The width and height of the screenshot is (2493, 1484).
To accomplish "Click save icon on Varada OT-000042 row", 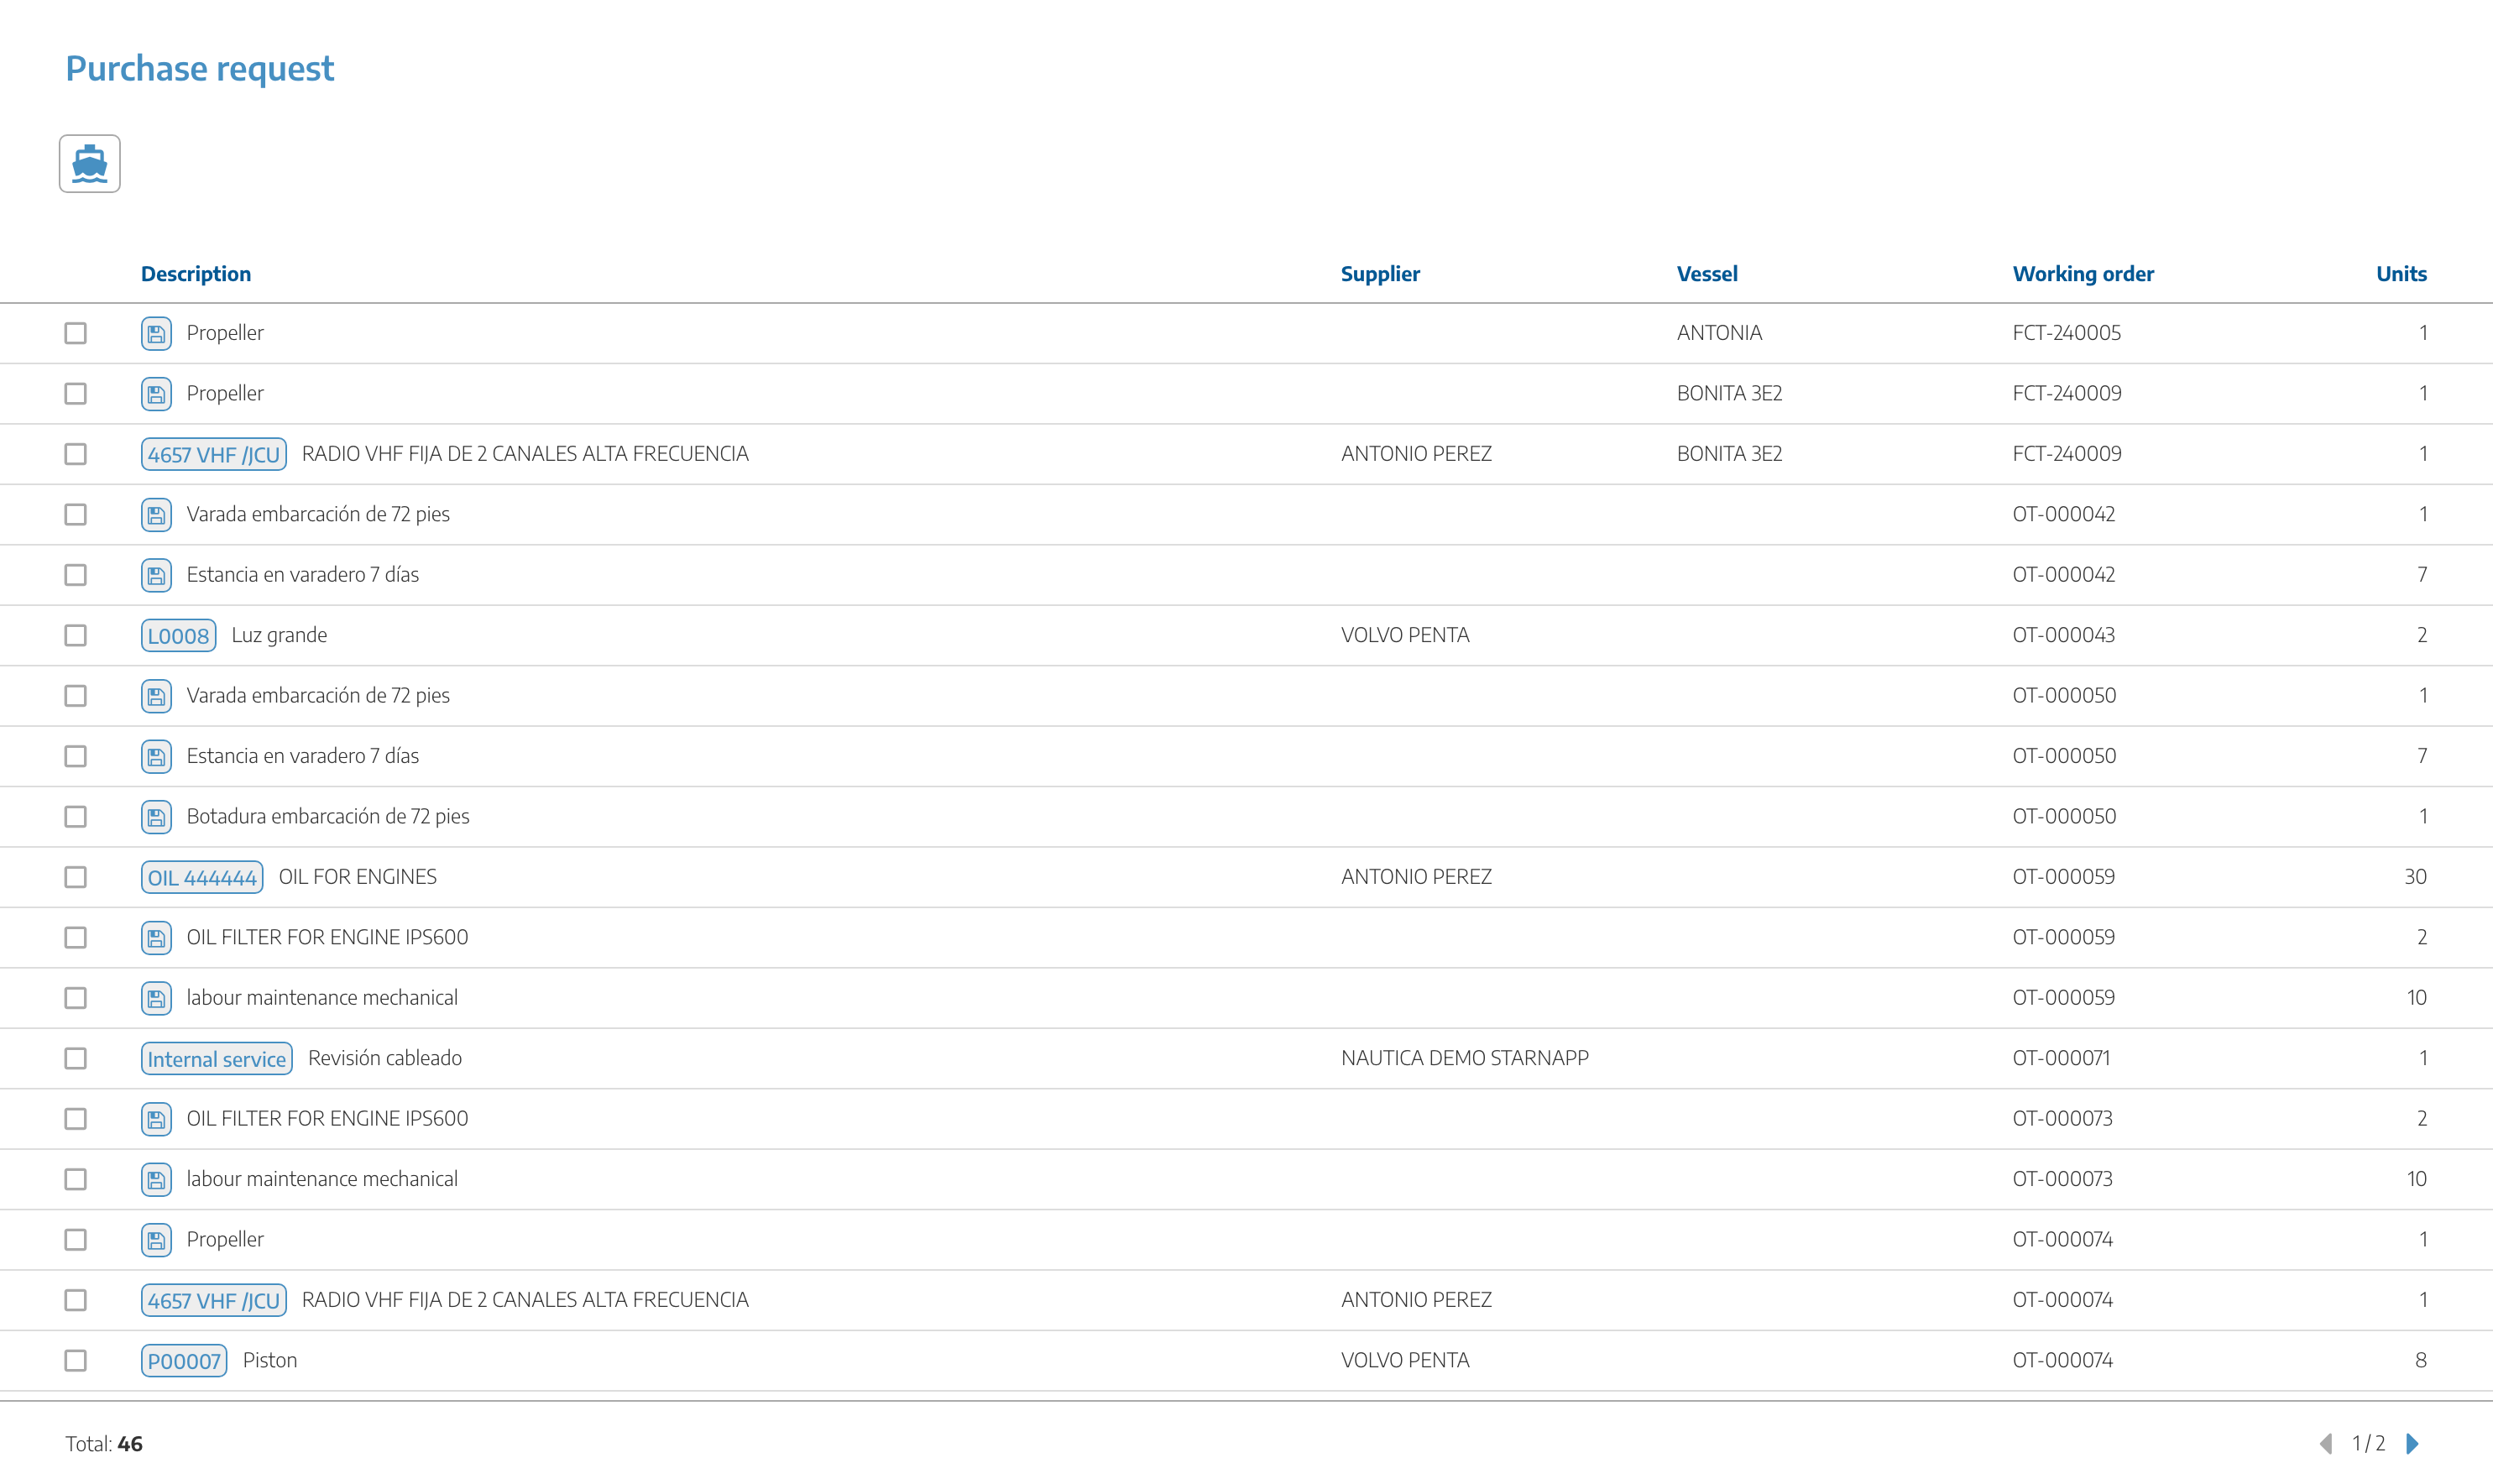I will pos(156,515).
